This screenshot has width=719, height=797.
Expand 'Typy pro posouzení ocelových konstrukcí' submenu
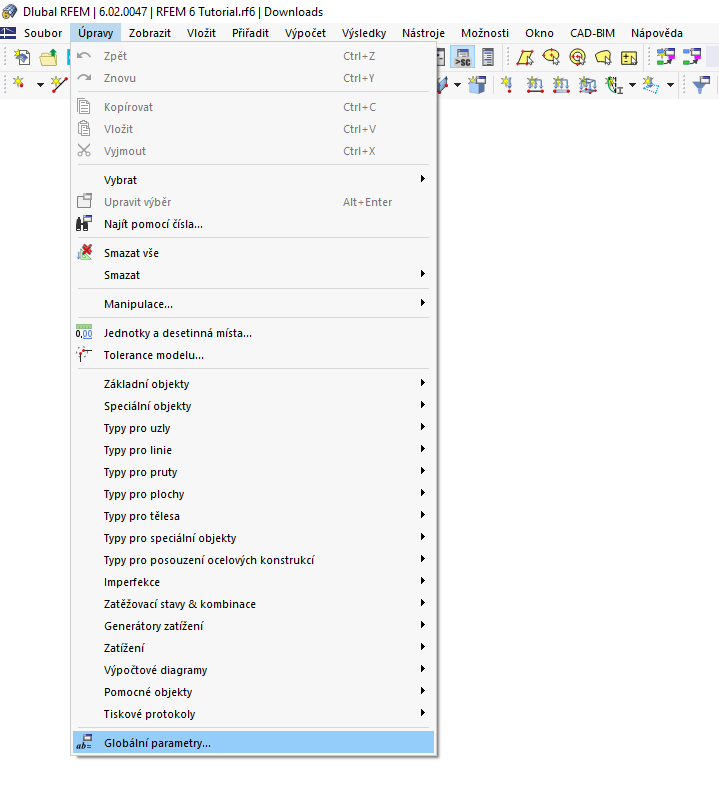coord(253,560)
